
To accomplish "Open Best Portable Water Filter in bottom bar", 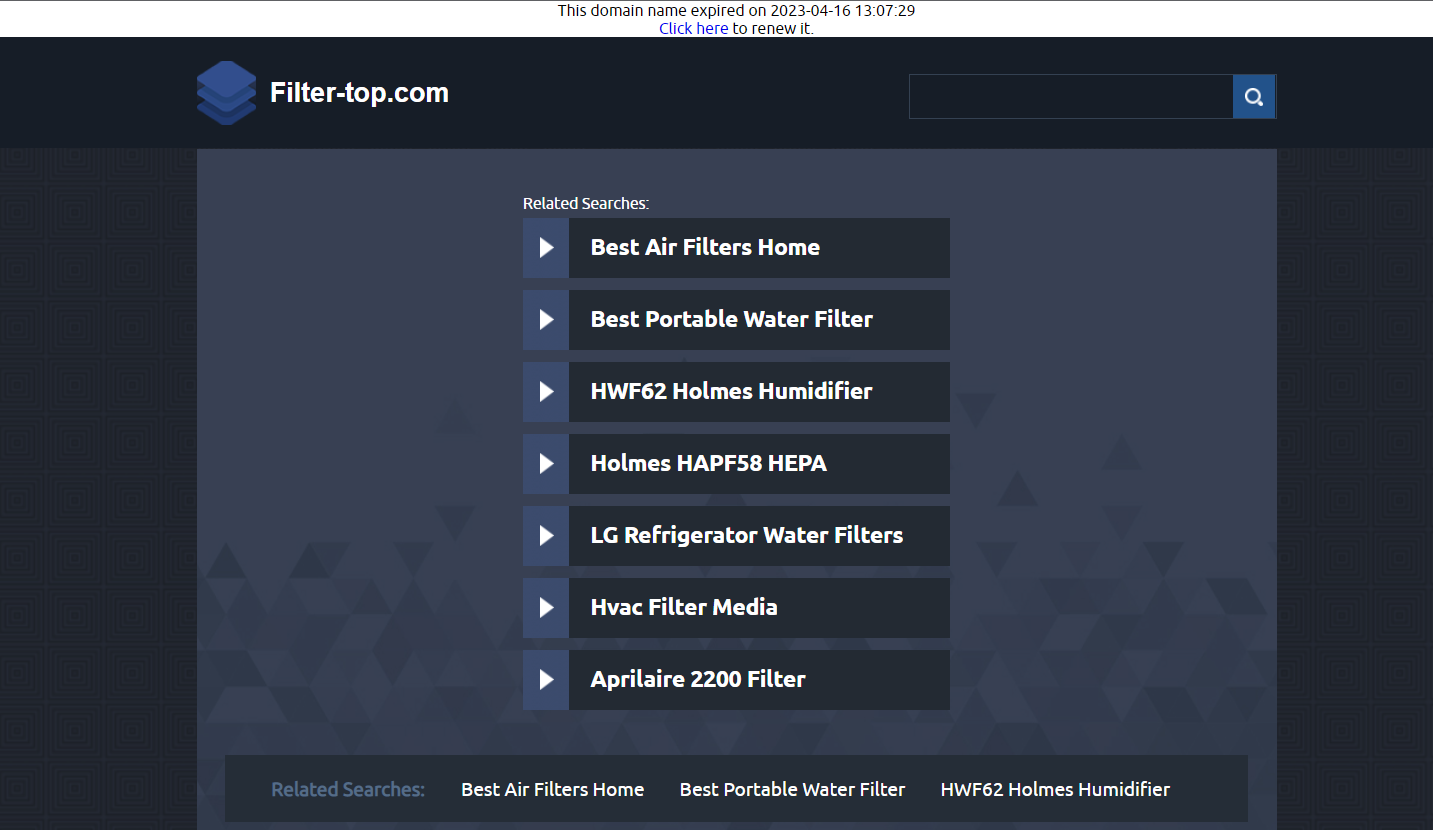I will click(792, 790).
